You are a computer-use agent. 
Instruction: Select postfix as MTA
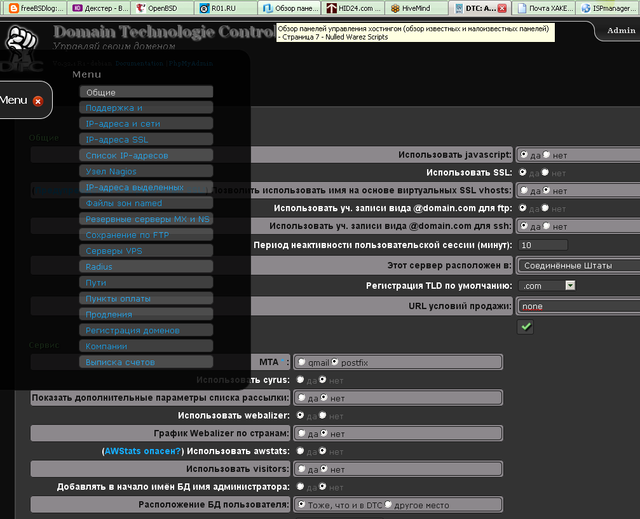coord(335,362)
